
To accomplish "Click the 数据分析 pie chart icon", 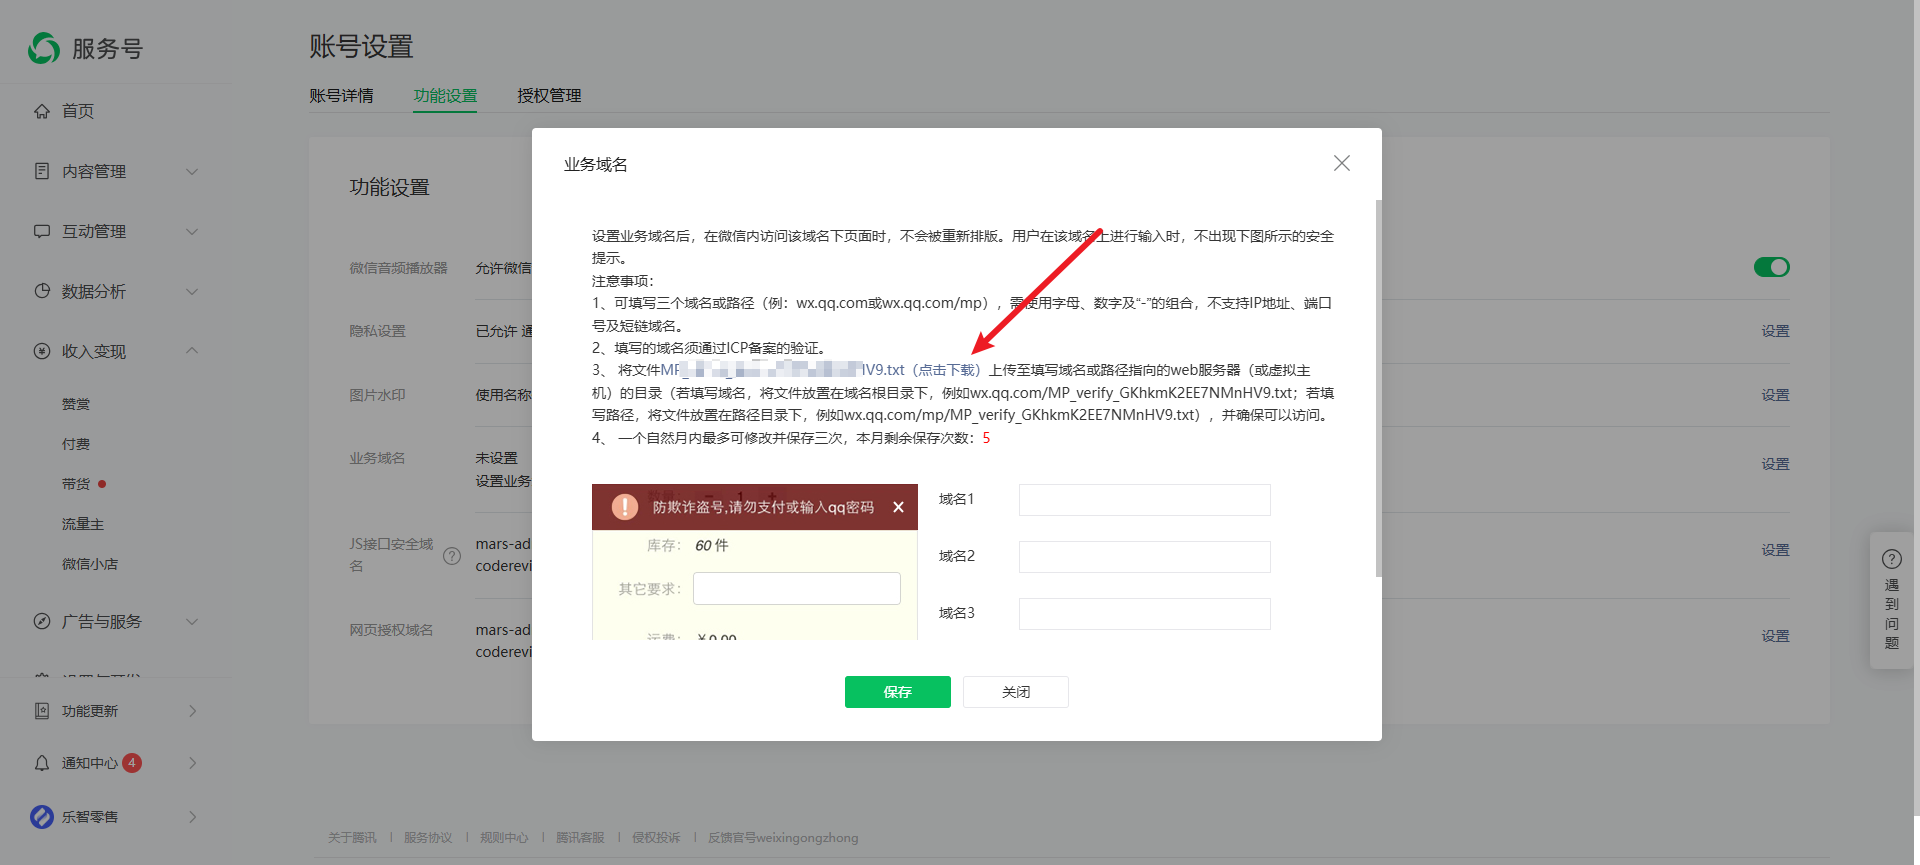I will (42, 291).
